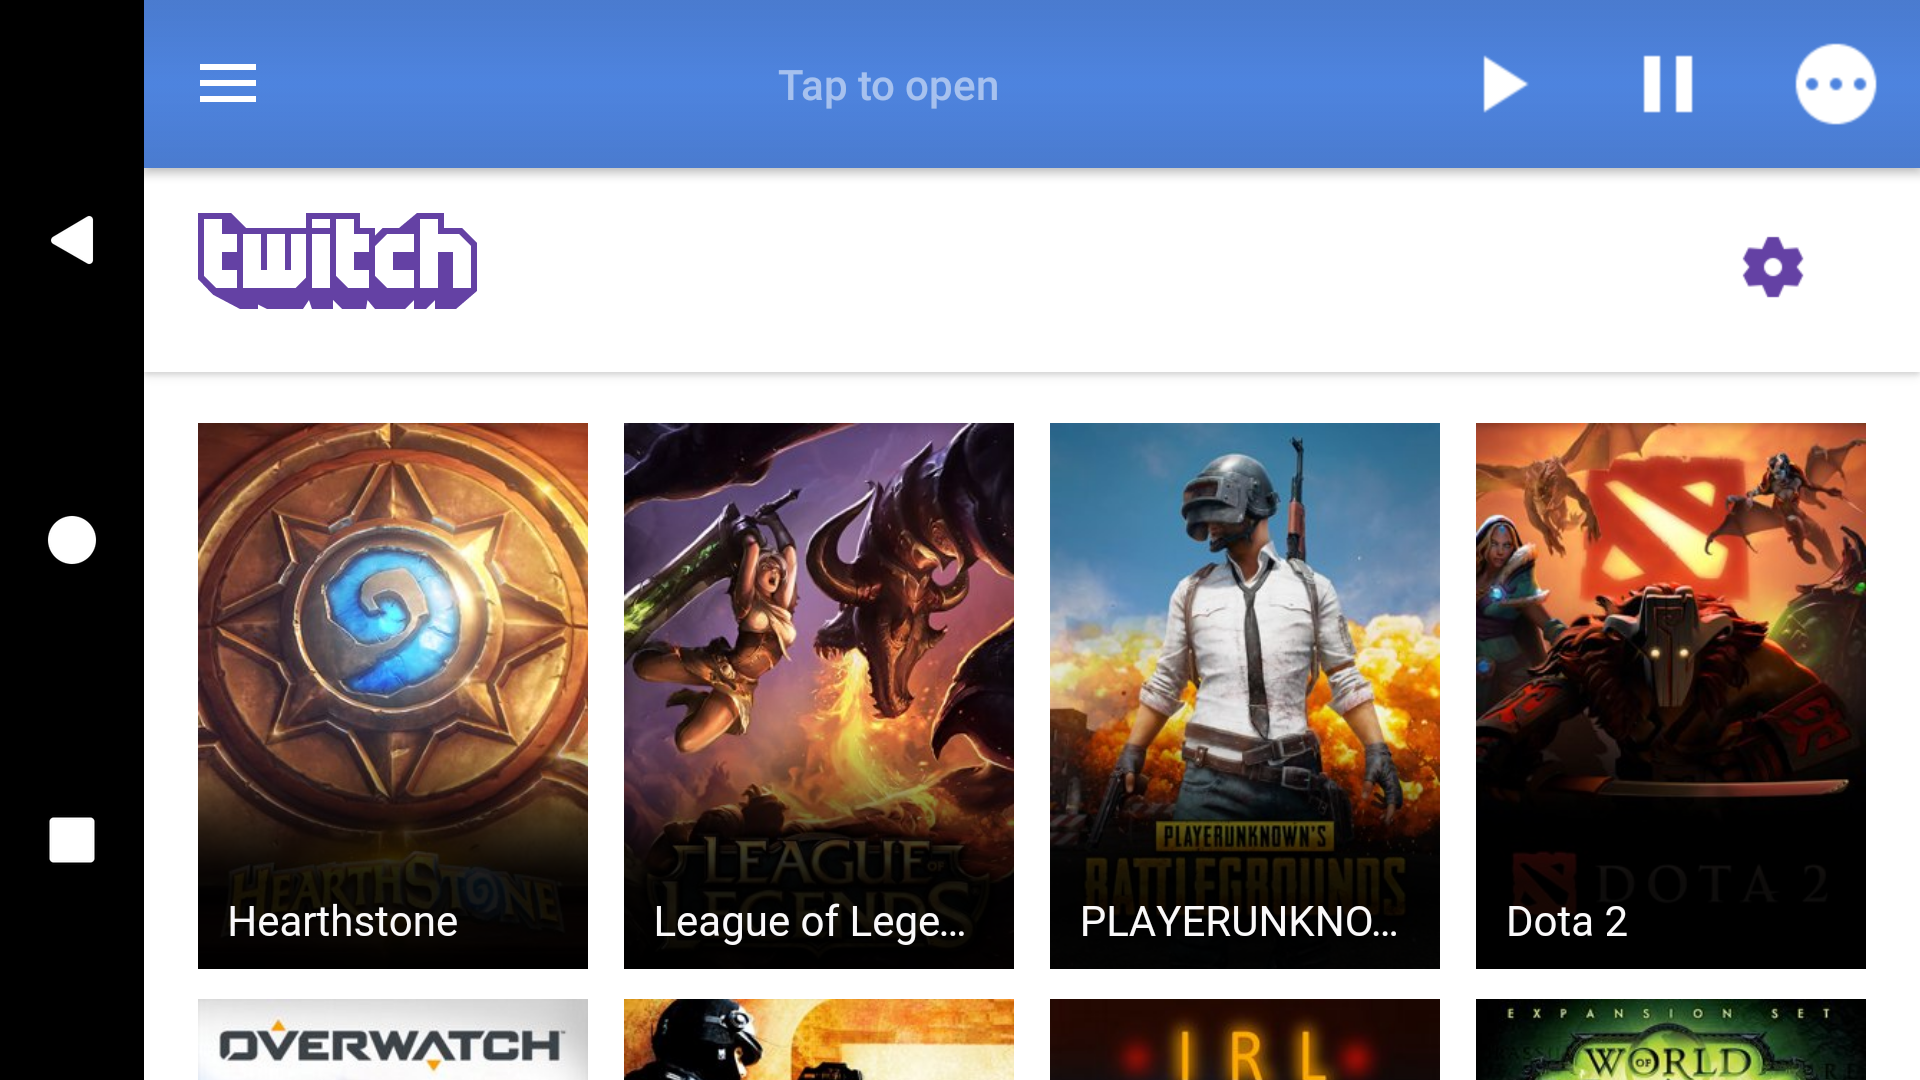Tap the notification saying Tap to open

click(888, 86)
